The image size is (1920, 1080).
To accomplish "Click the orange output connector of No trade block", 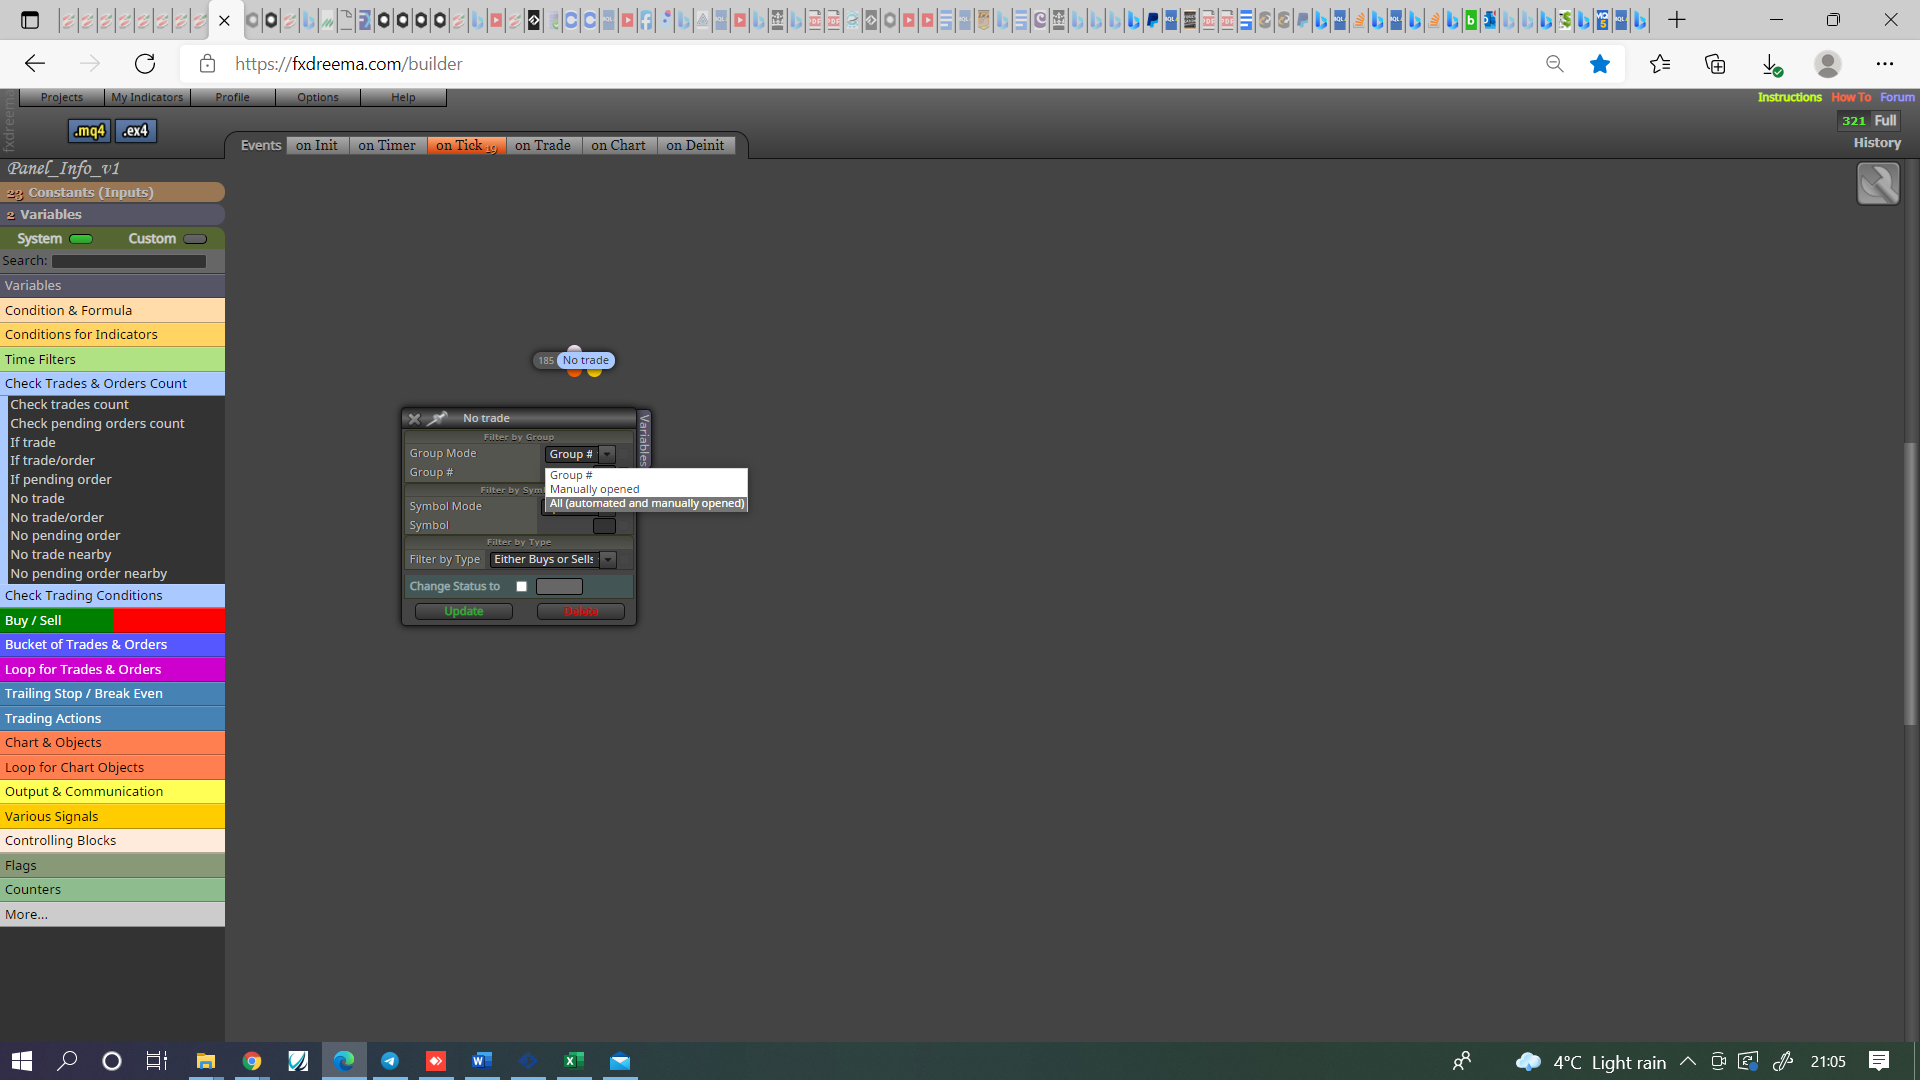I will [x=574, y=373].
